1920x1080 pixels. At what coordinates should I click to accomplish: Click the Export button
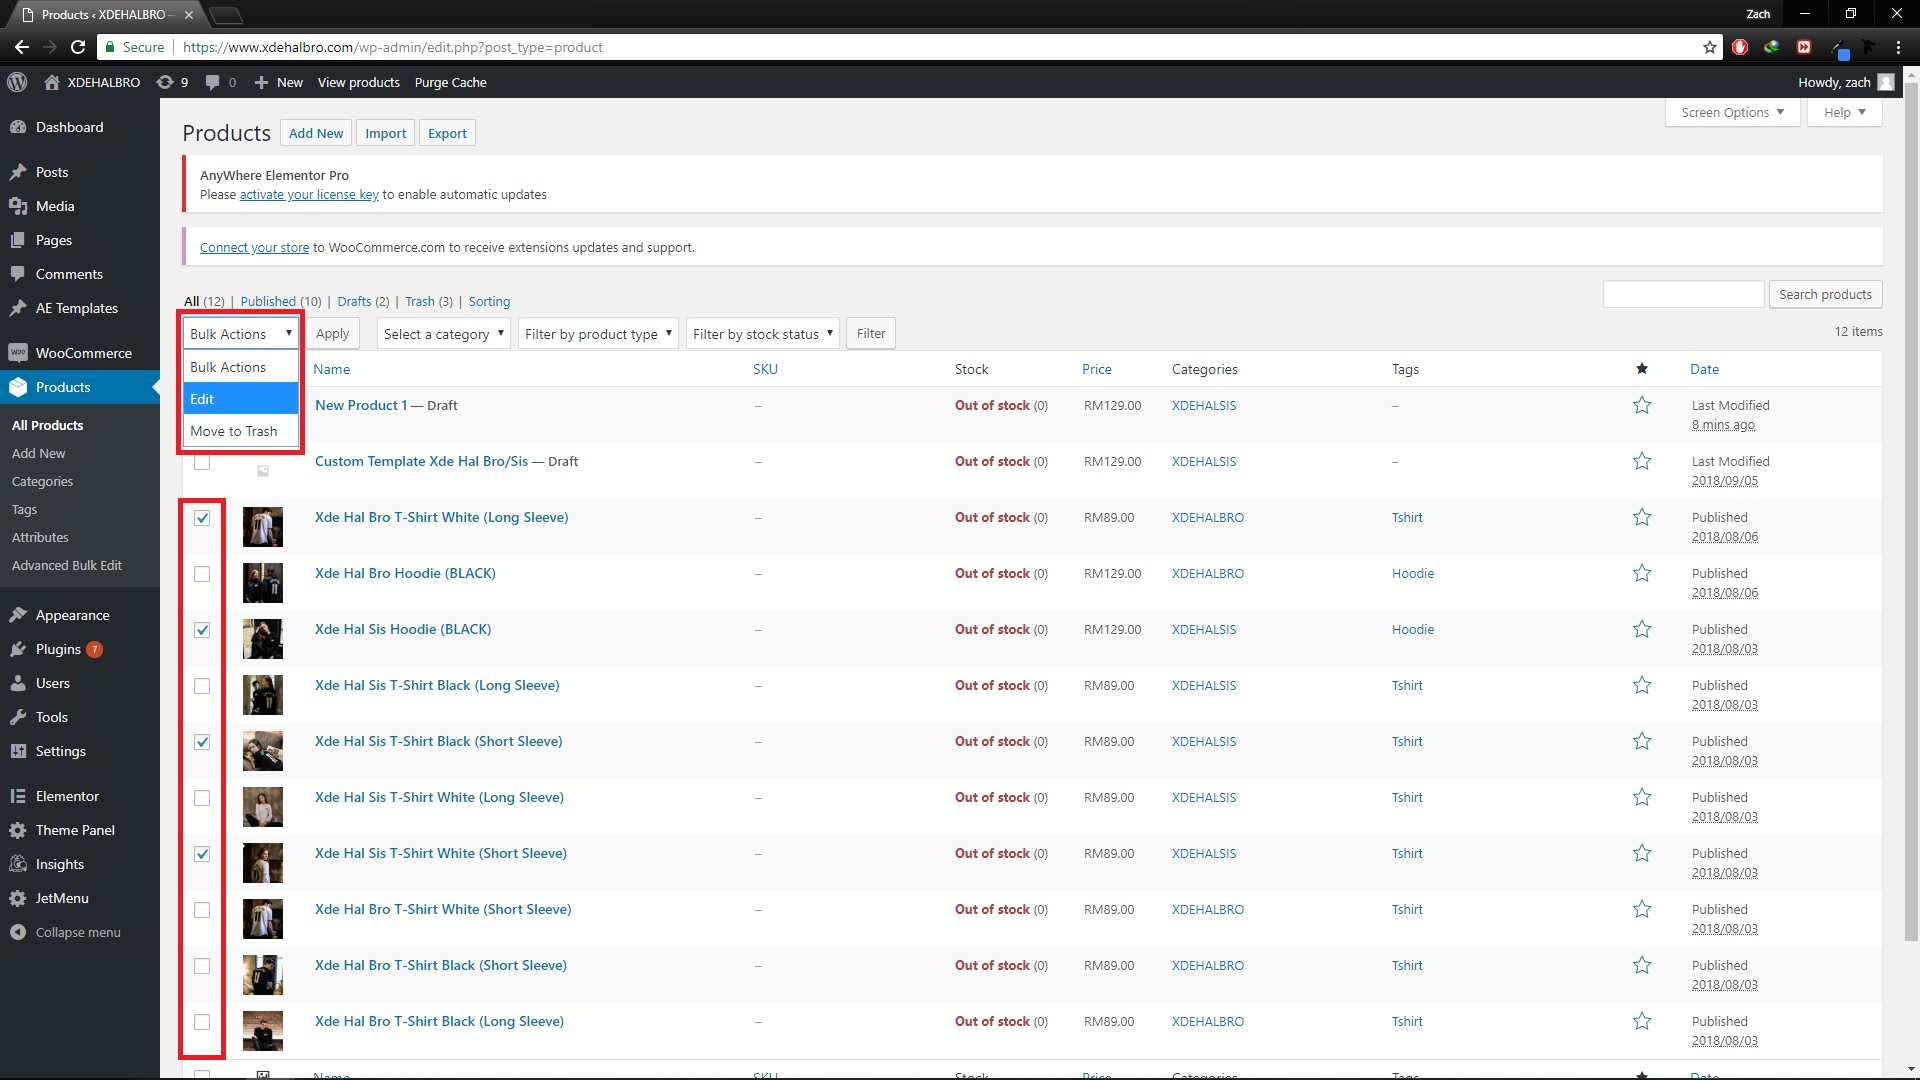click(x=447, y=133)
